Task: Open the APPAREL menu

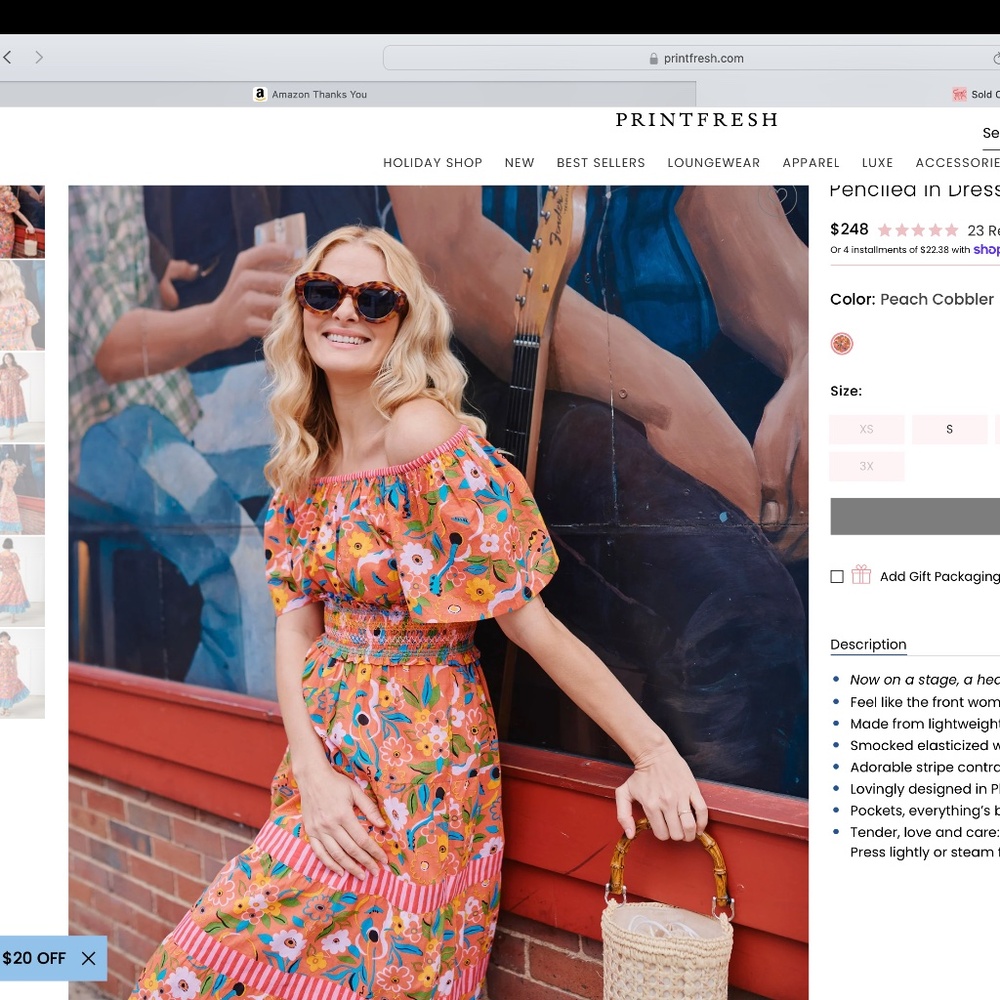Action: pyautogui.click(x=811, y=162)
